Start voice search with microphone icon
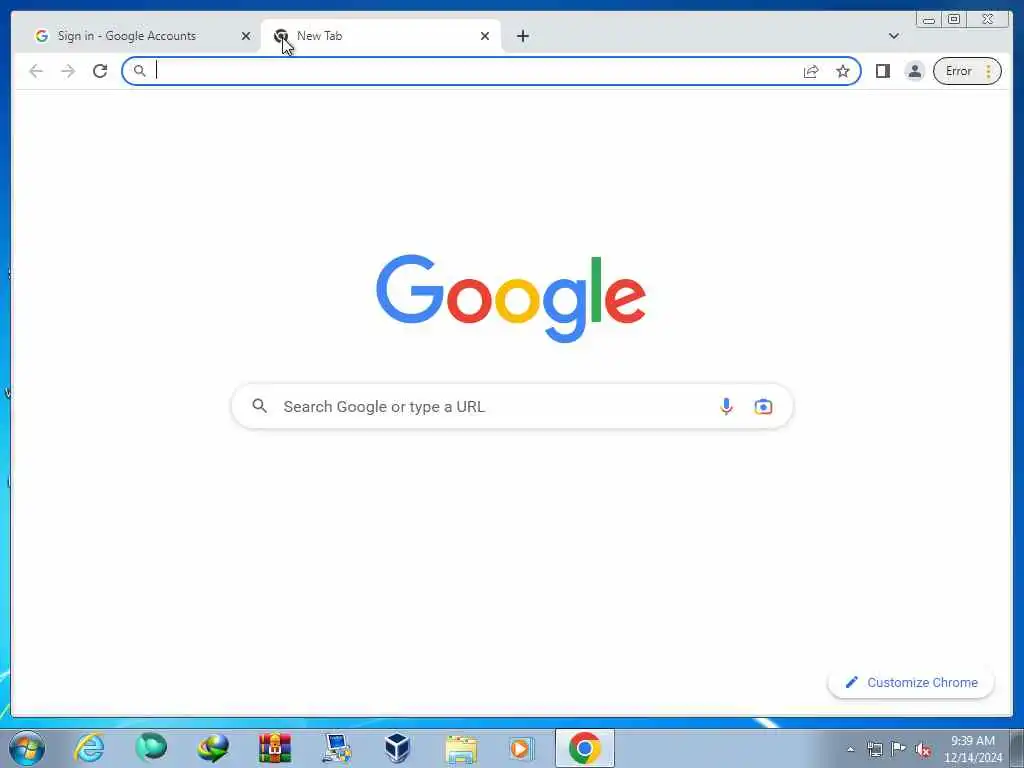Image resolution: width=1024 pixels, height=768 pixels. (726, 407)
